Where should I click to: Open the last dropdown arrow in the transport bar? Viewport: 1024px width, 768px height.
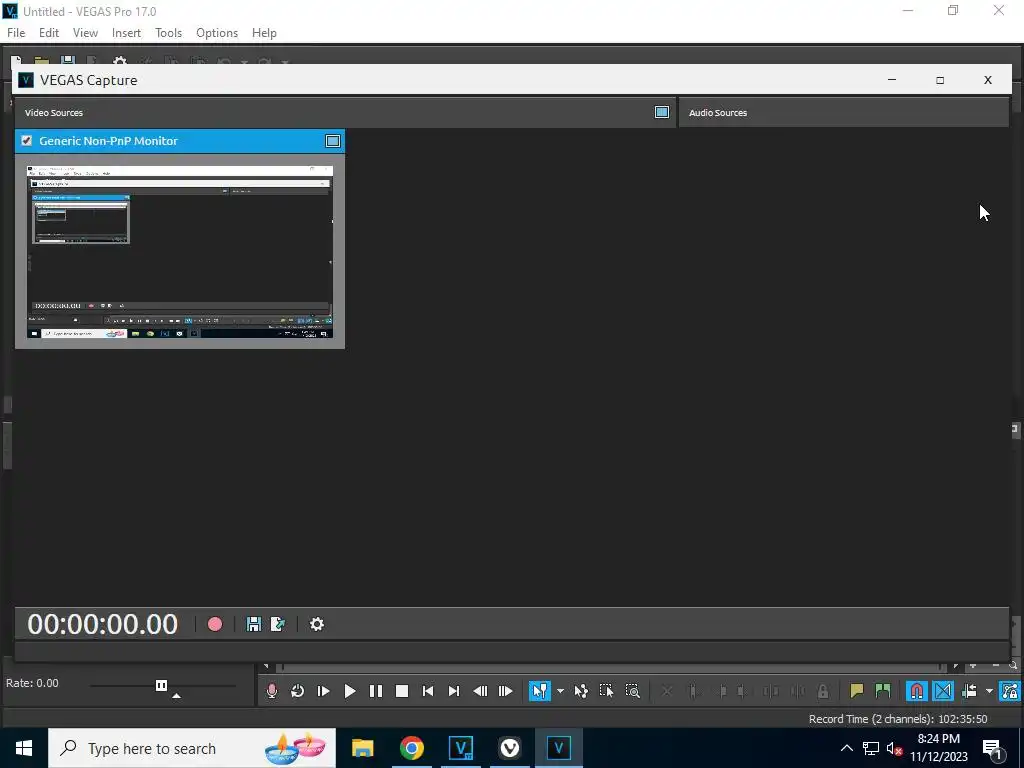[989, 691]
